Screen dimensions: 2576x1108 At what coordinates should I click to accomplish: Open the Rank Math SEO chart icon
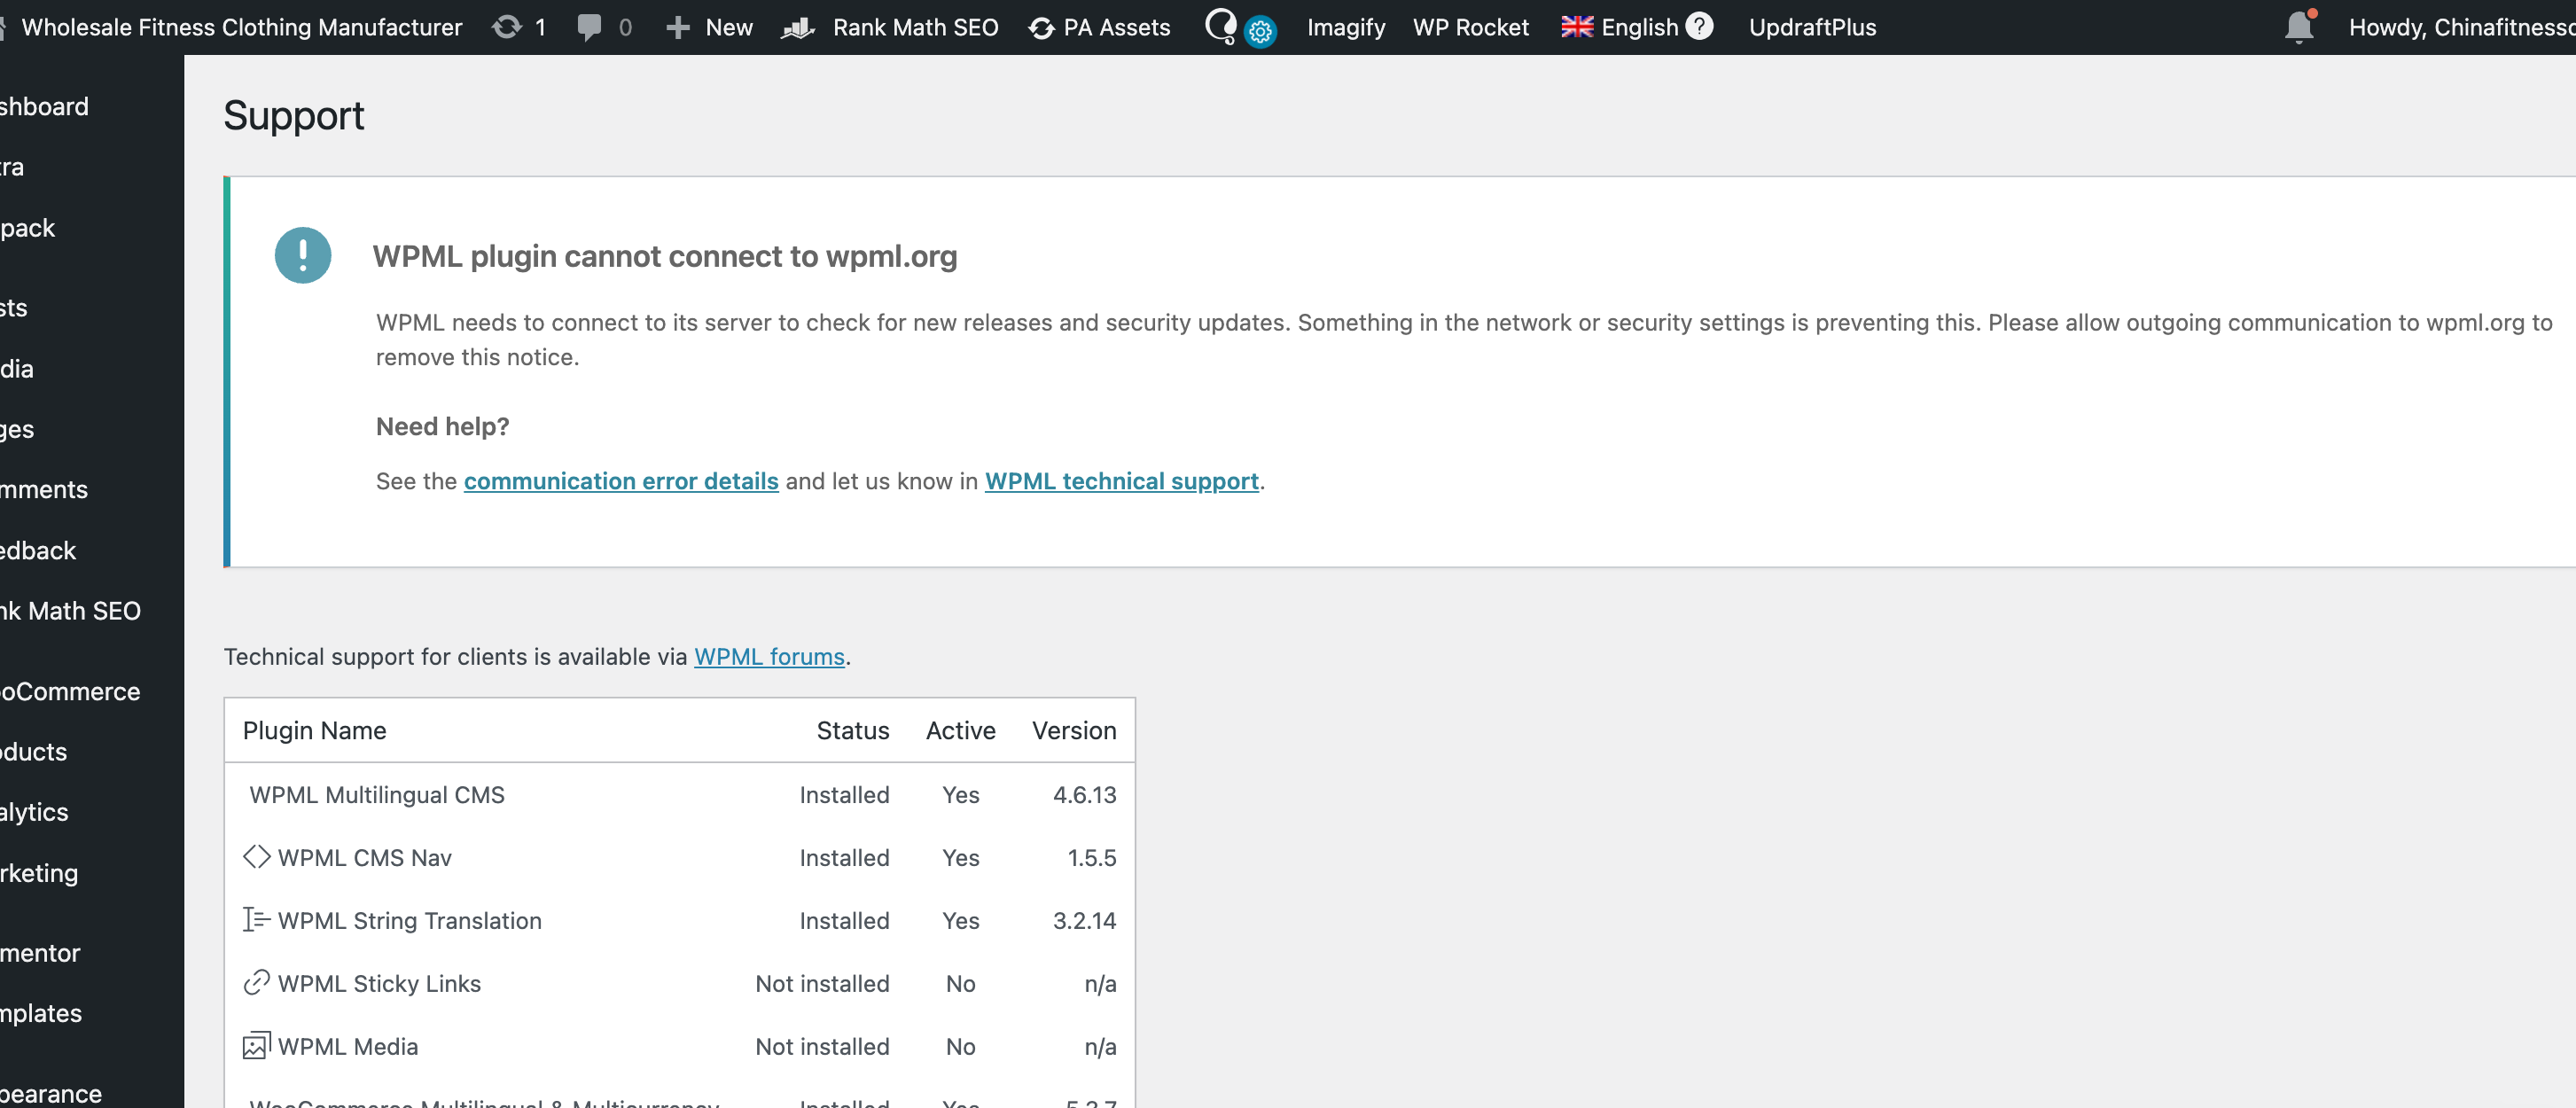798,27
